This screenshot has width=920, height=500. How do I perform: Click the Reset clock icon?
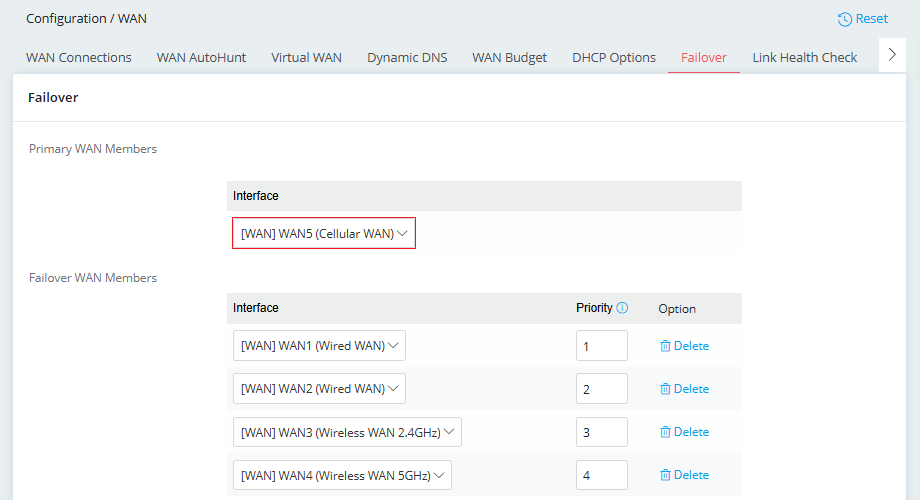point(844,19)
